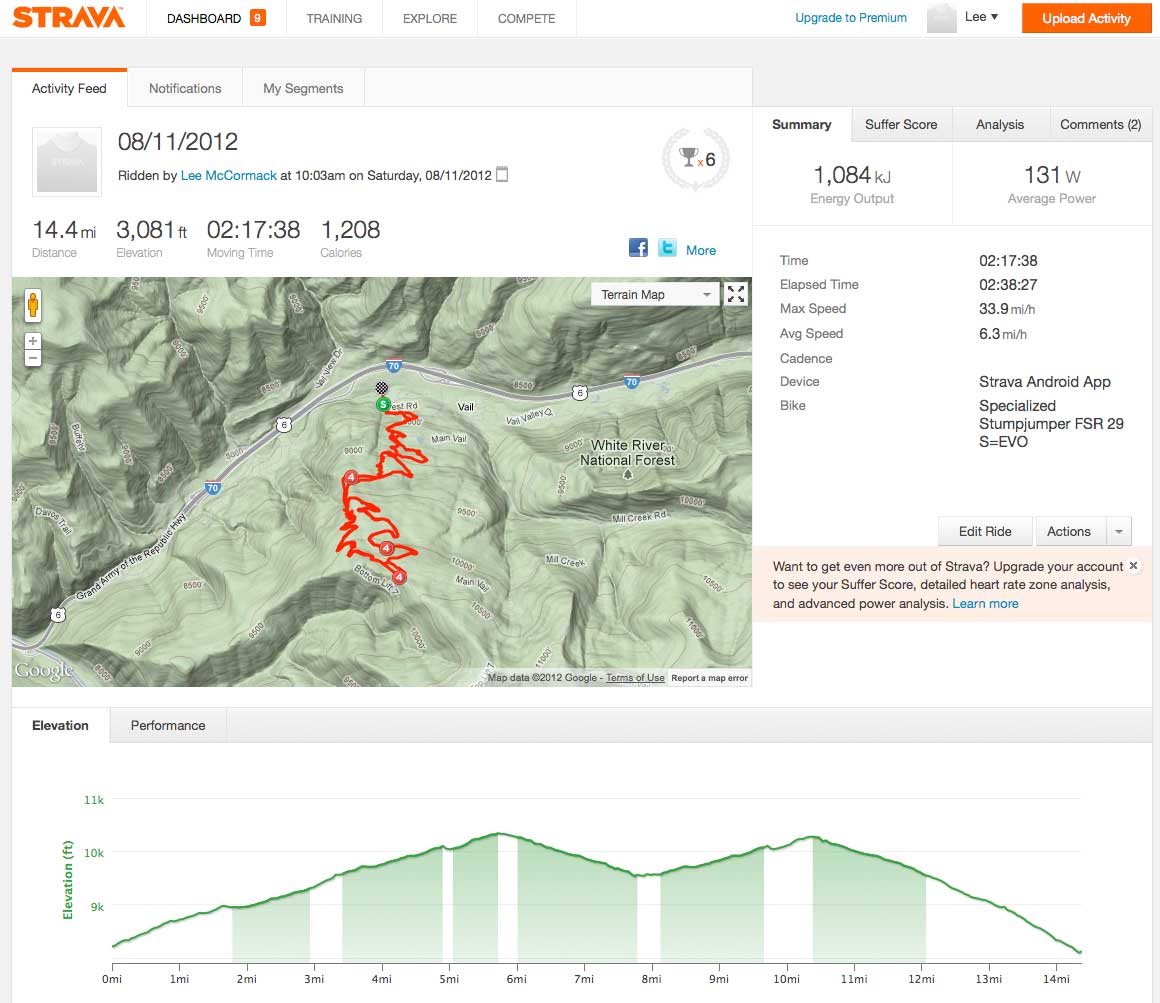This screenshot has width=1160, height=1003.
Task: Open the Actions dropdown arrow
Action: click(x=1119, y=531)
